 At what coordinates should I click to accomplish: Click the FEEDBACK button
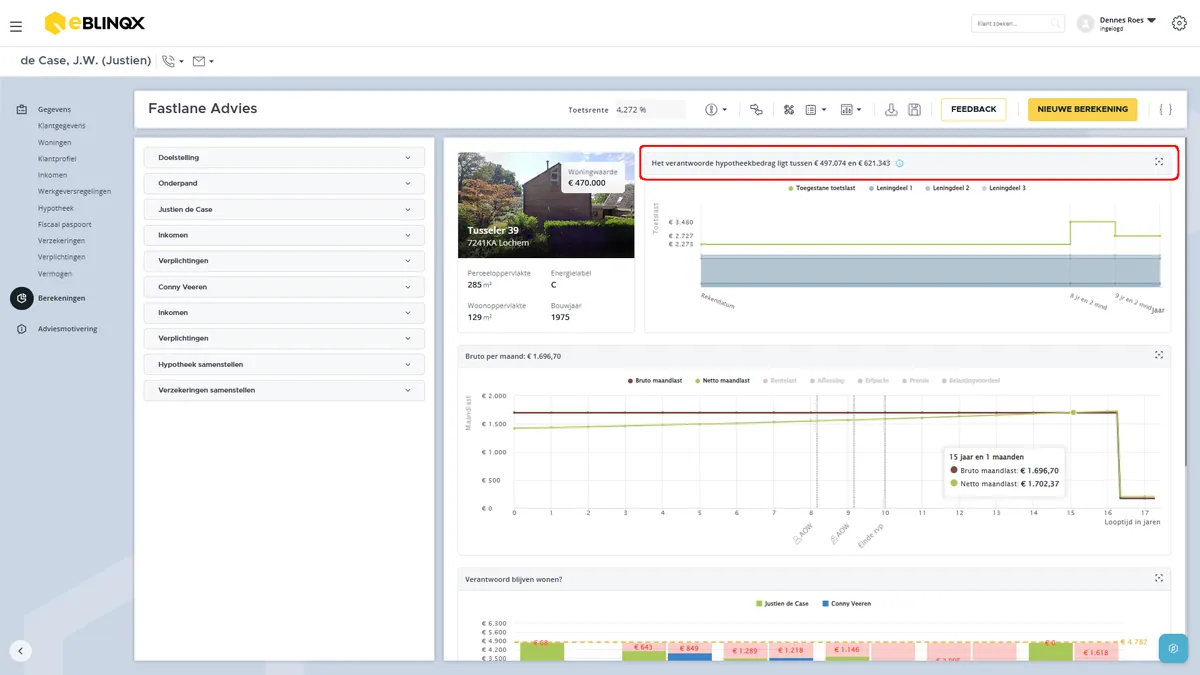point(973,109)
